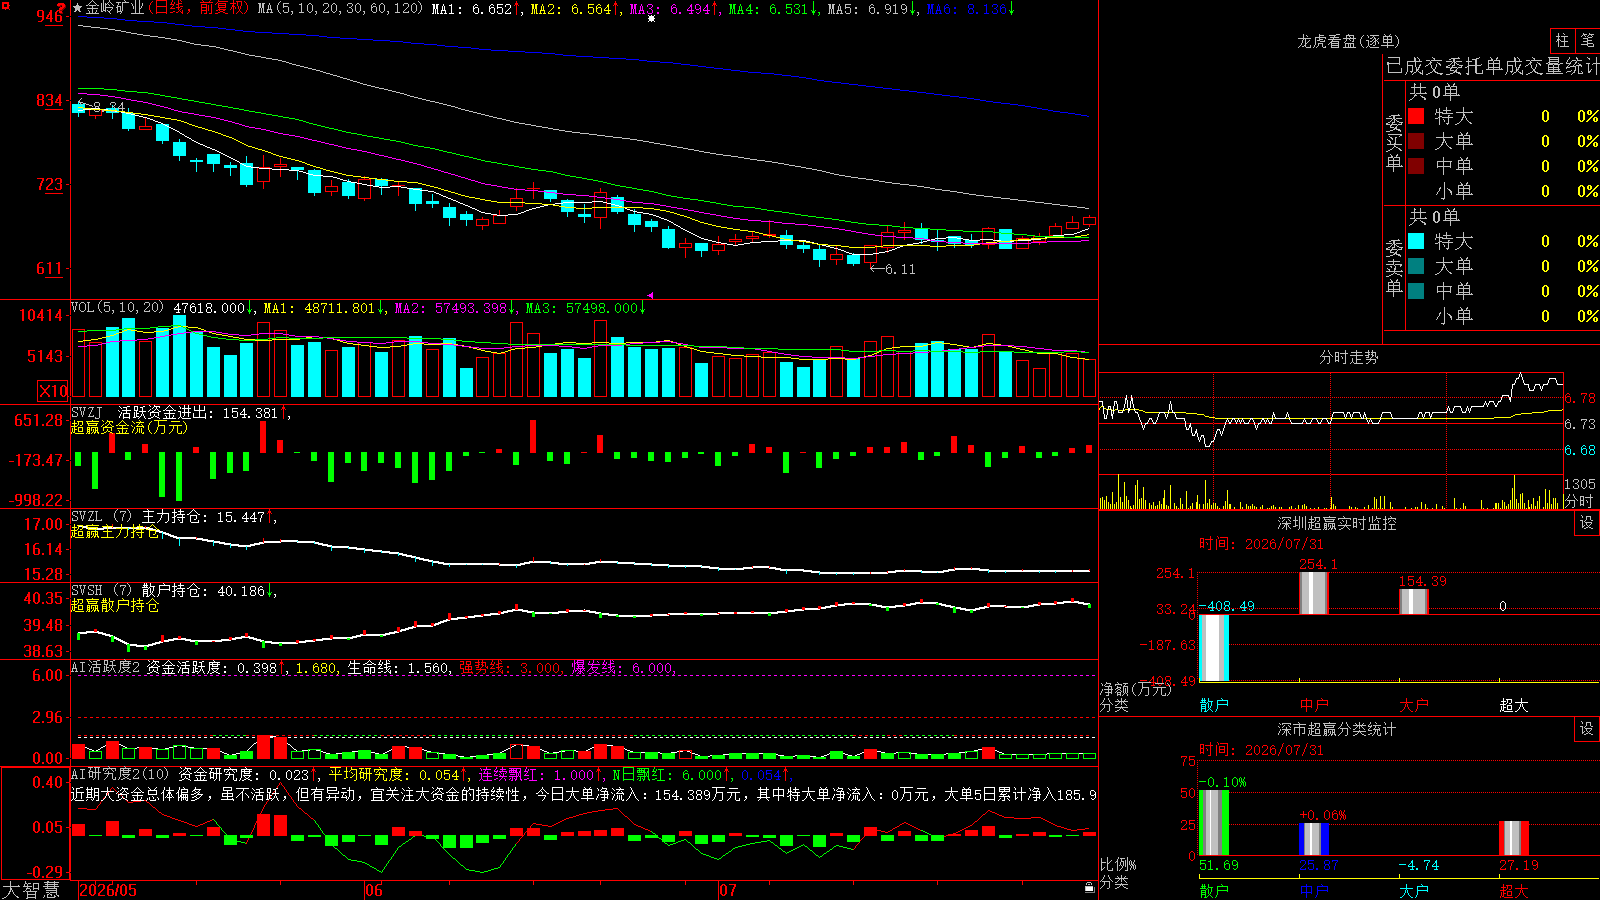Image resolution: width=1600 pixels, height=900 pixels.
Task: Click the 时间: 2026/07/31 line in 深圳超赢实时监控
Action: click(1261, 544)
